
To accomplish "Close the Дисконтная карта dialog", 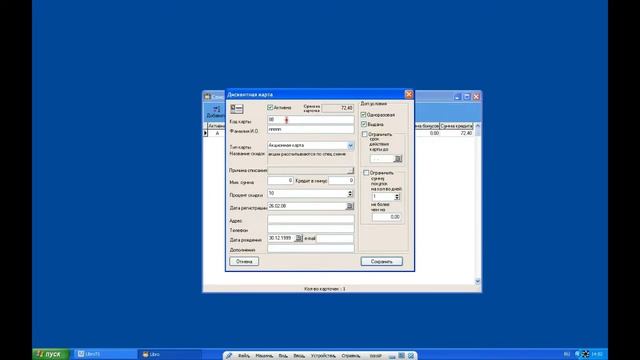I will coord(409,94).
